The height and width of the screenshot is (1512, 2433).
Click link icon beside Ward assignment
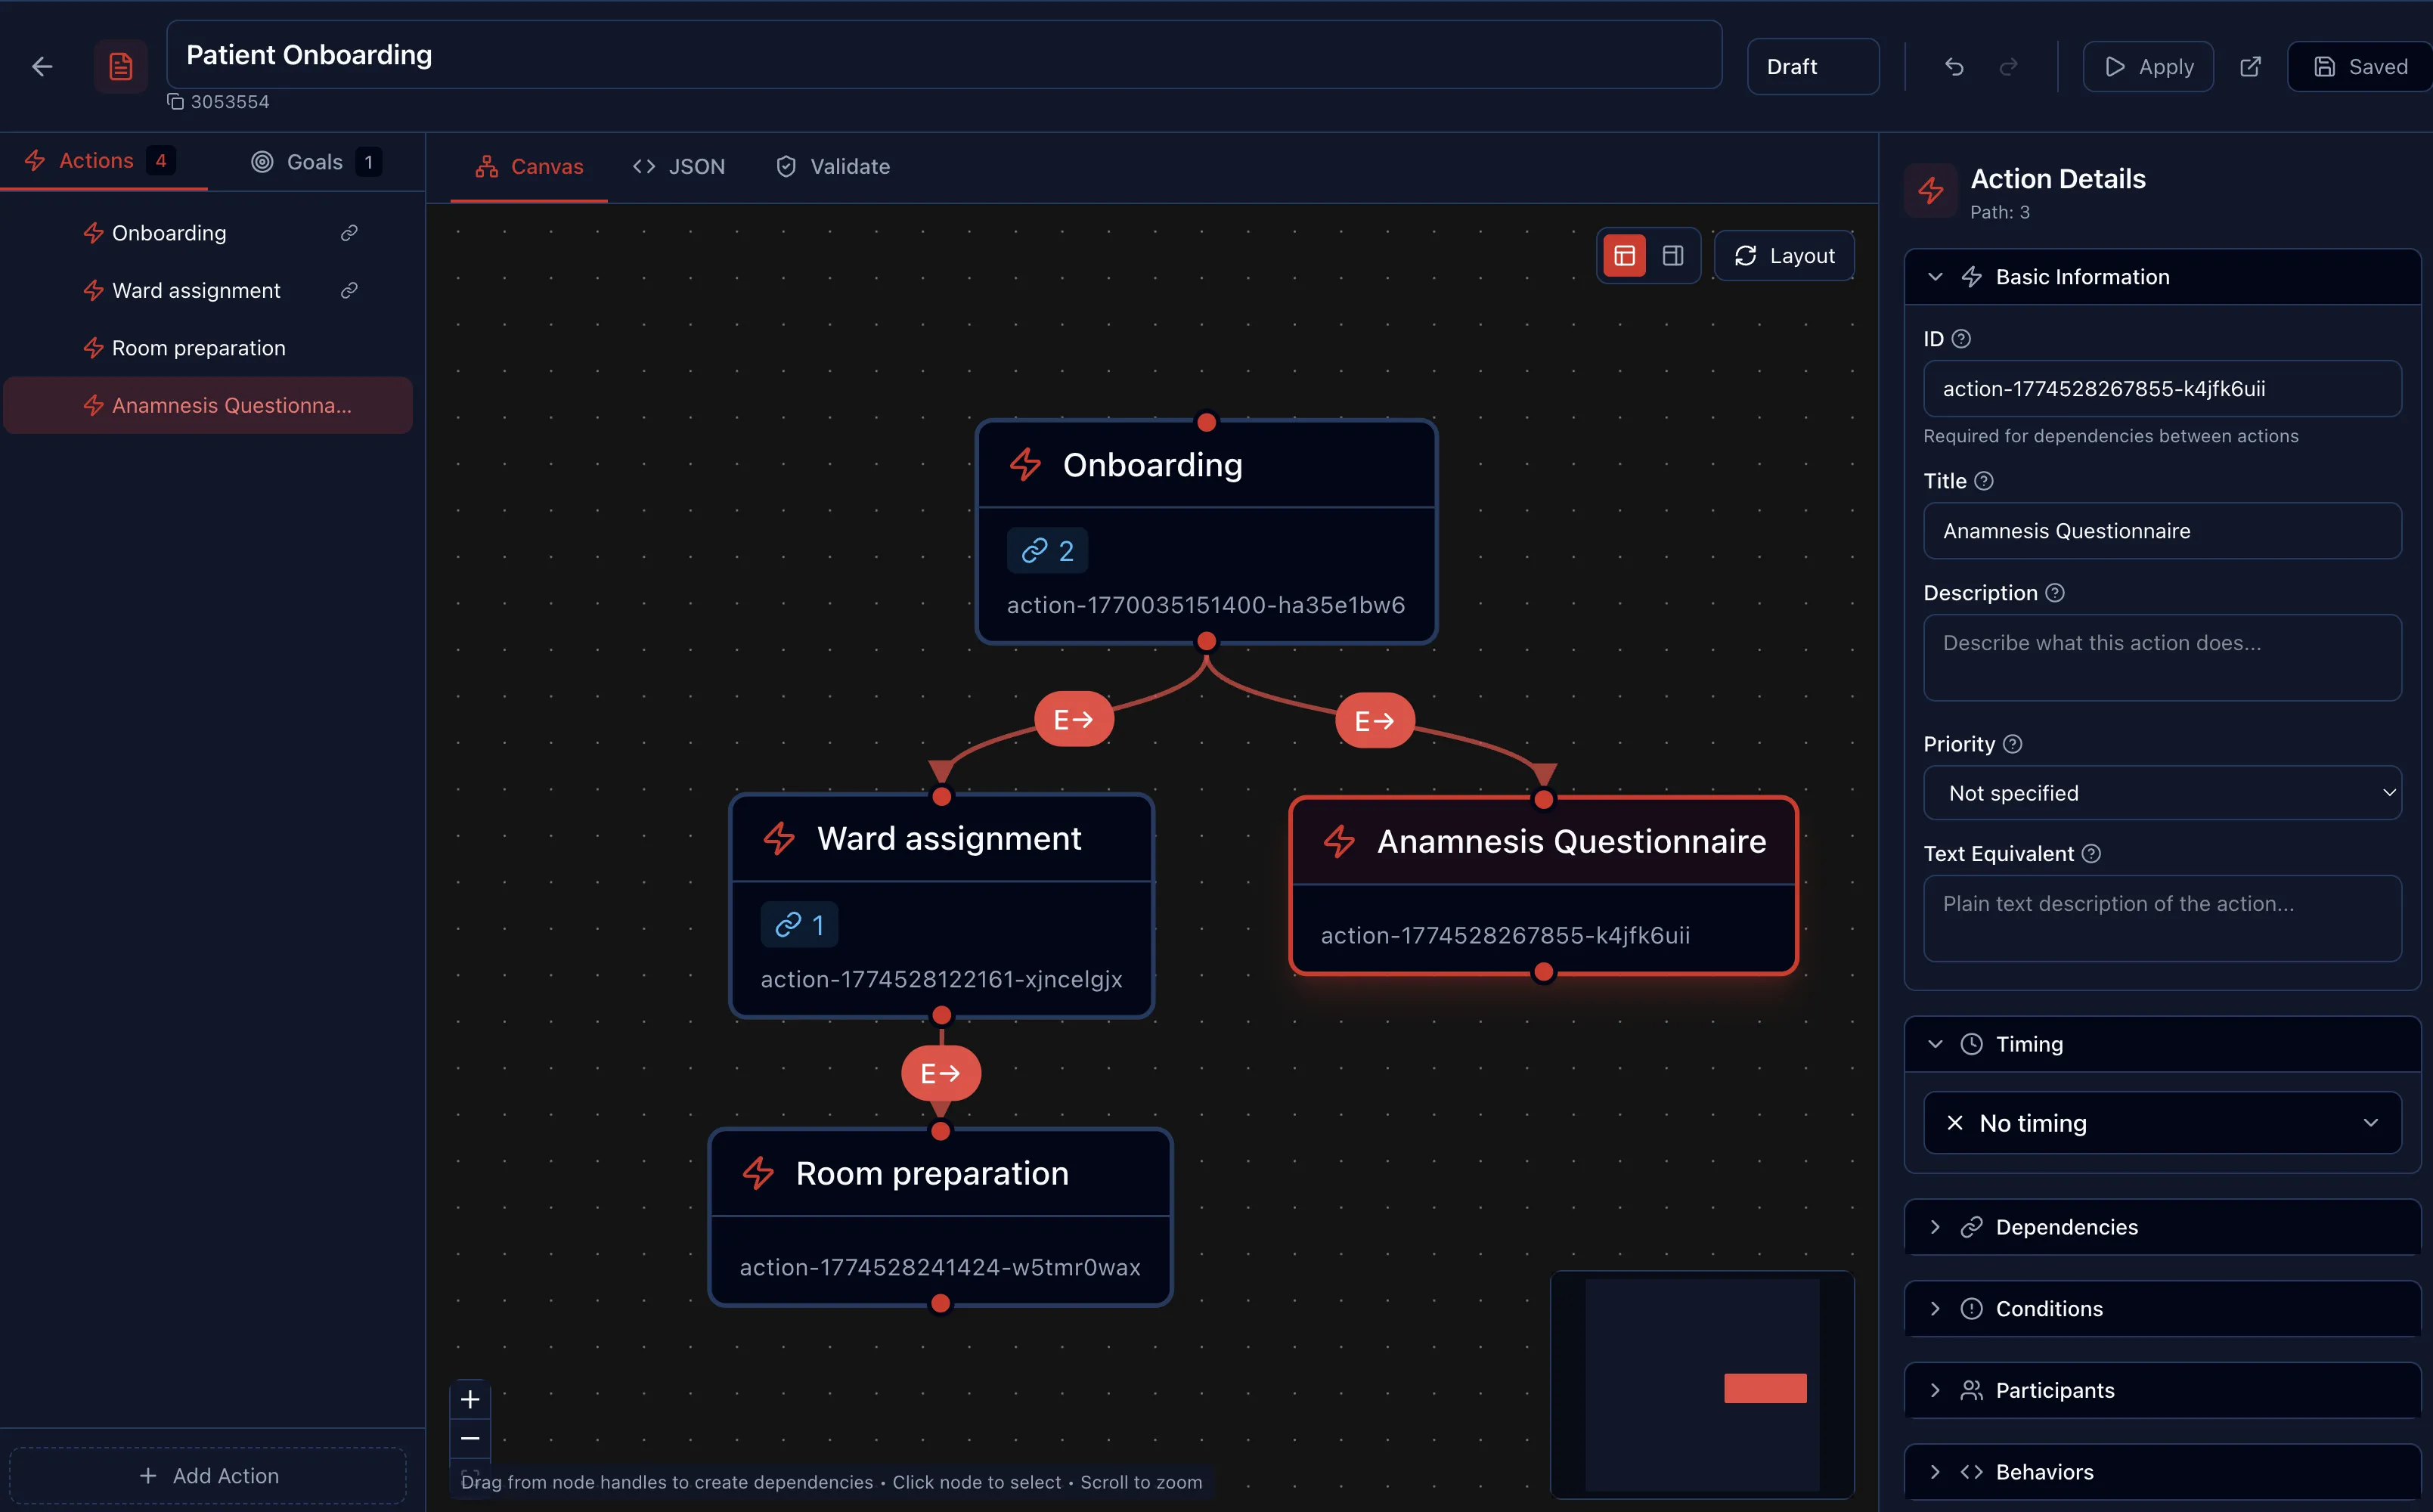click(349, 290)
